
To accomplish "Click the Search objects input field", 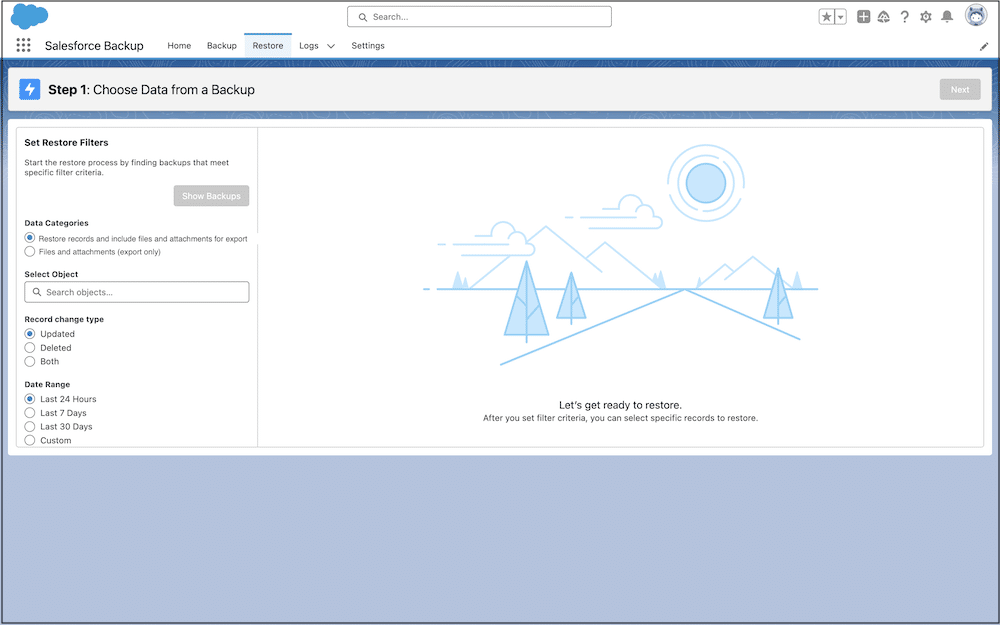I will pyautogui.click(x=136, y=292).
